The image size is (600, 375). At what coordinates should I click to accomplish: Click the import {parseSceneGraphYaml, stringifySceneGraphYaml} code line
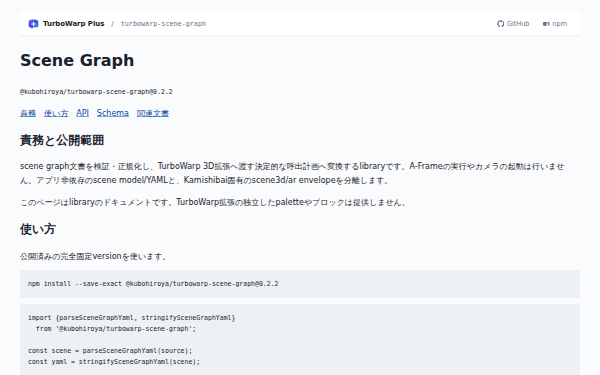coord(132,318)
